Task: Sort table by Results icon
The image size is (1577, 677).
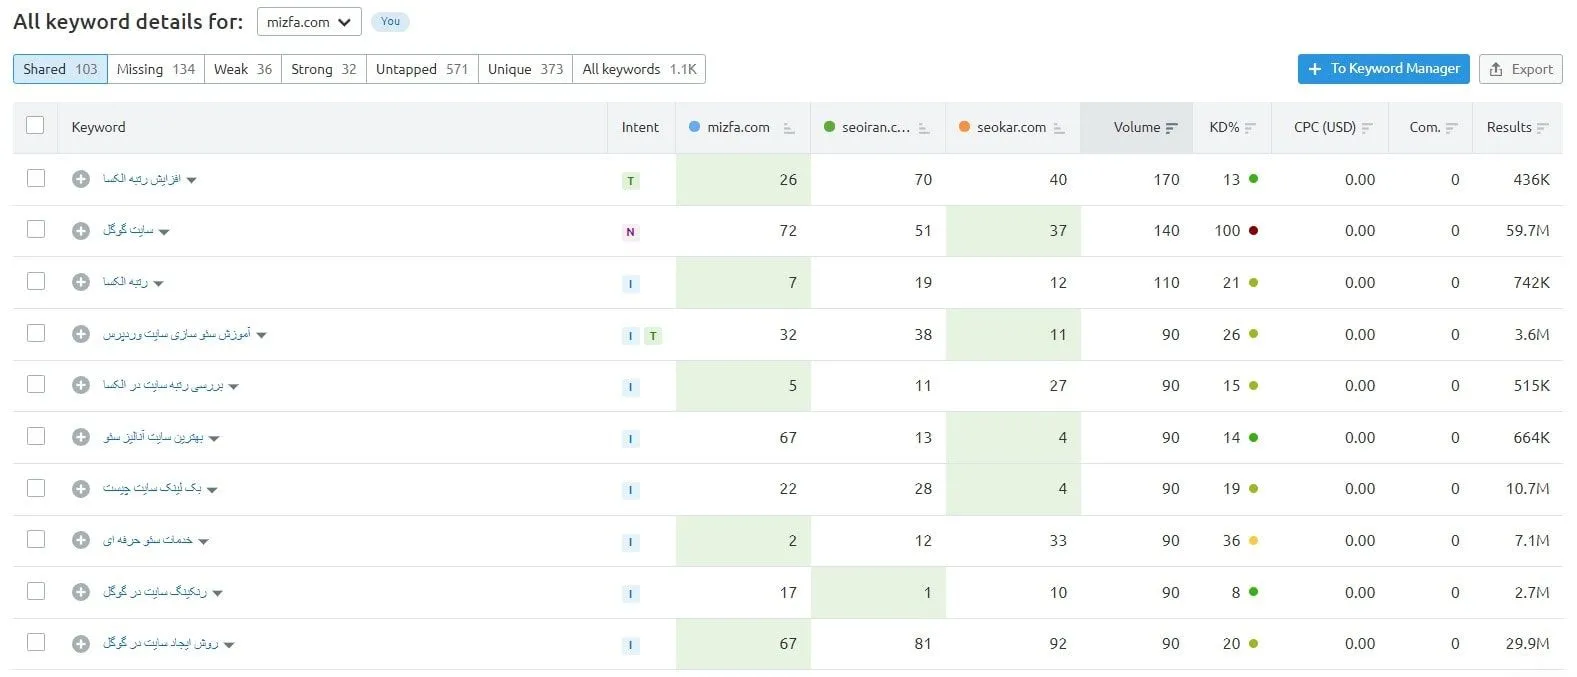Action: click(1543, 128)
